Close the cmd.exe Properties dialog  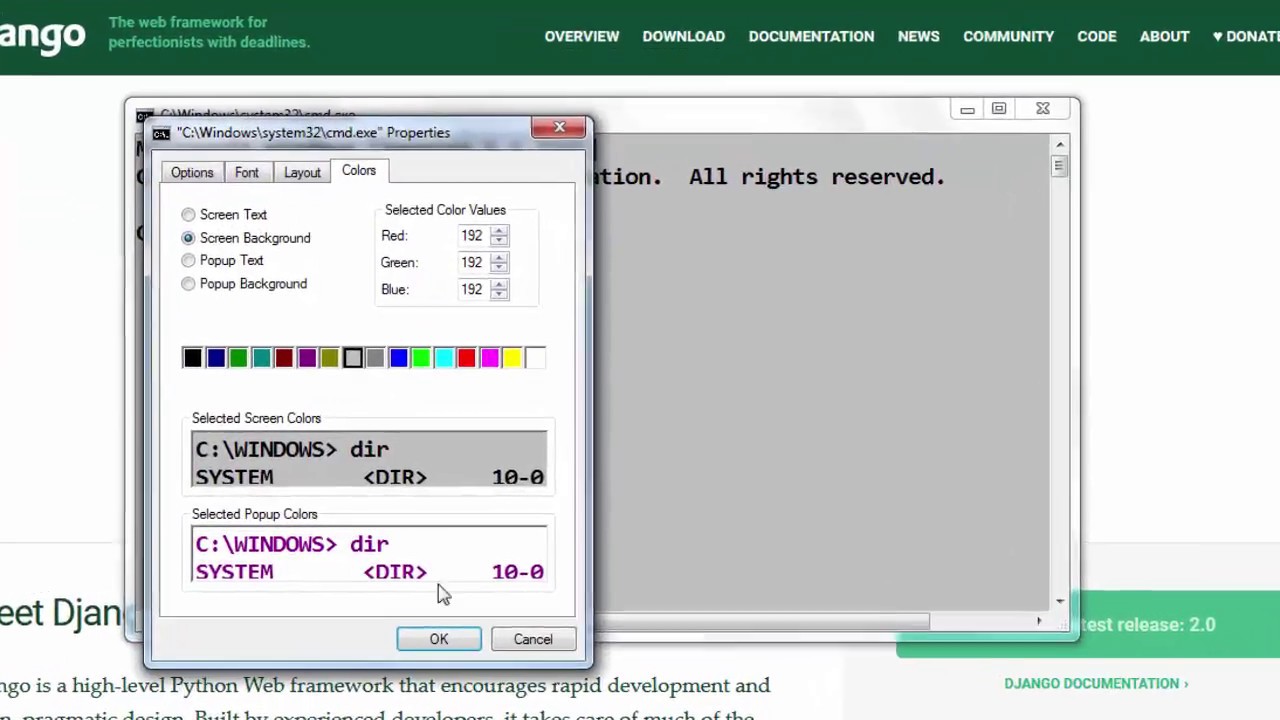[x=560, y=128]
